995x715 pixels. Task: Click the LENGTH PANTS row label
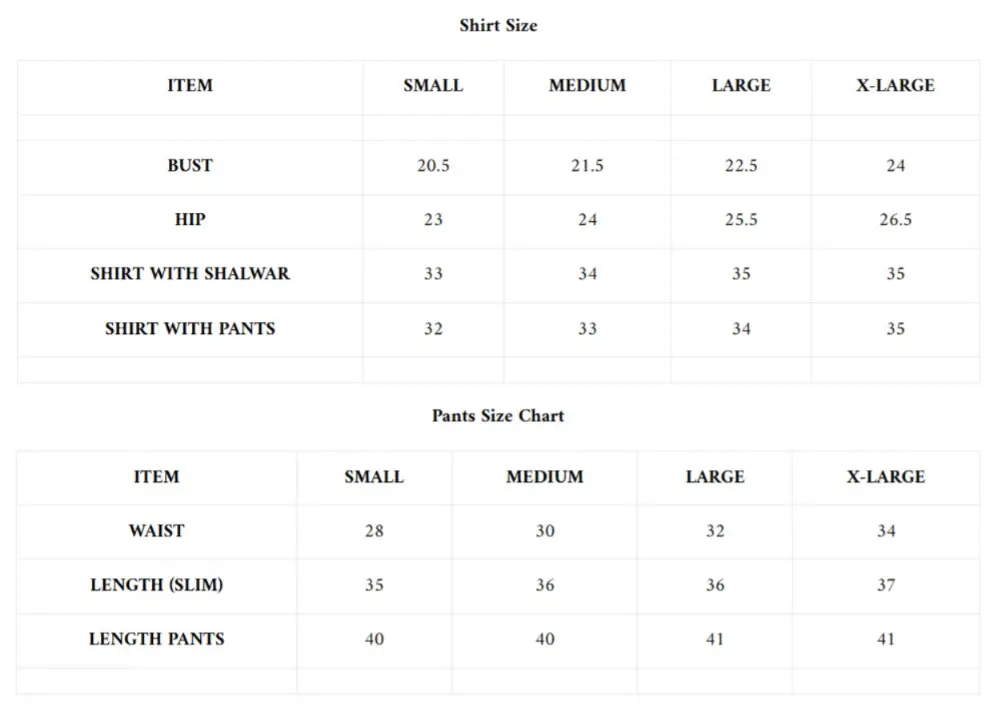tap(157, 639)
